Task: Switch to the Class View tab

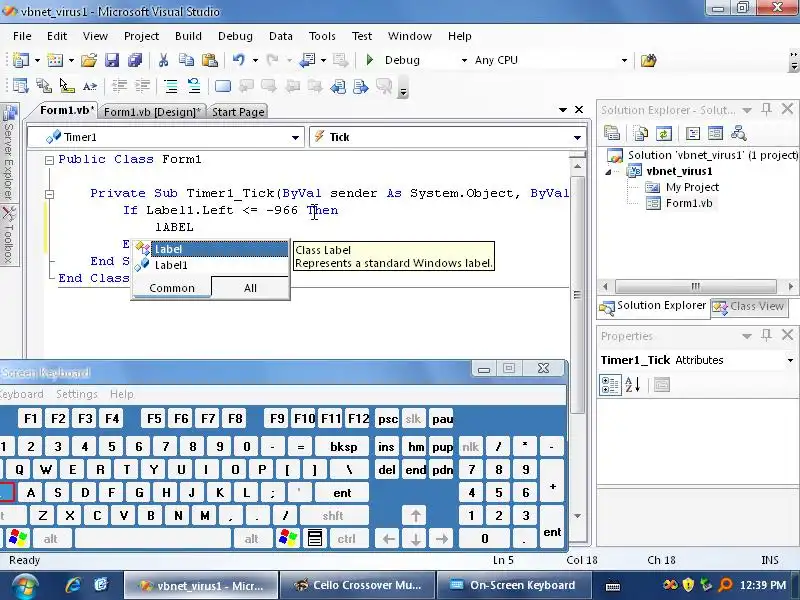Action: (748, 306)
